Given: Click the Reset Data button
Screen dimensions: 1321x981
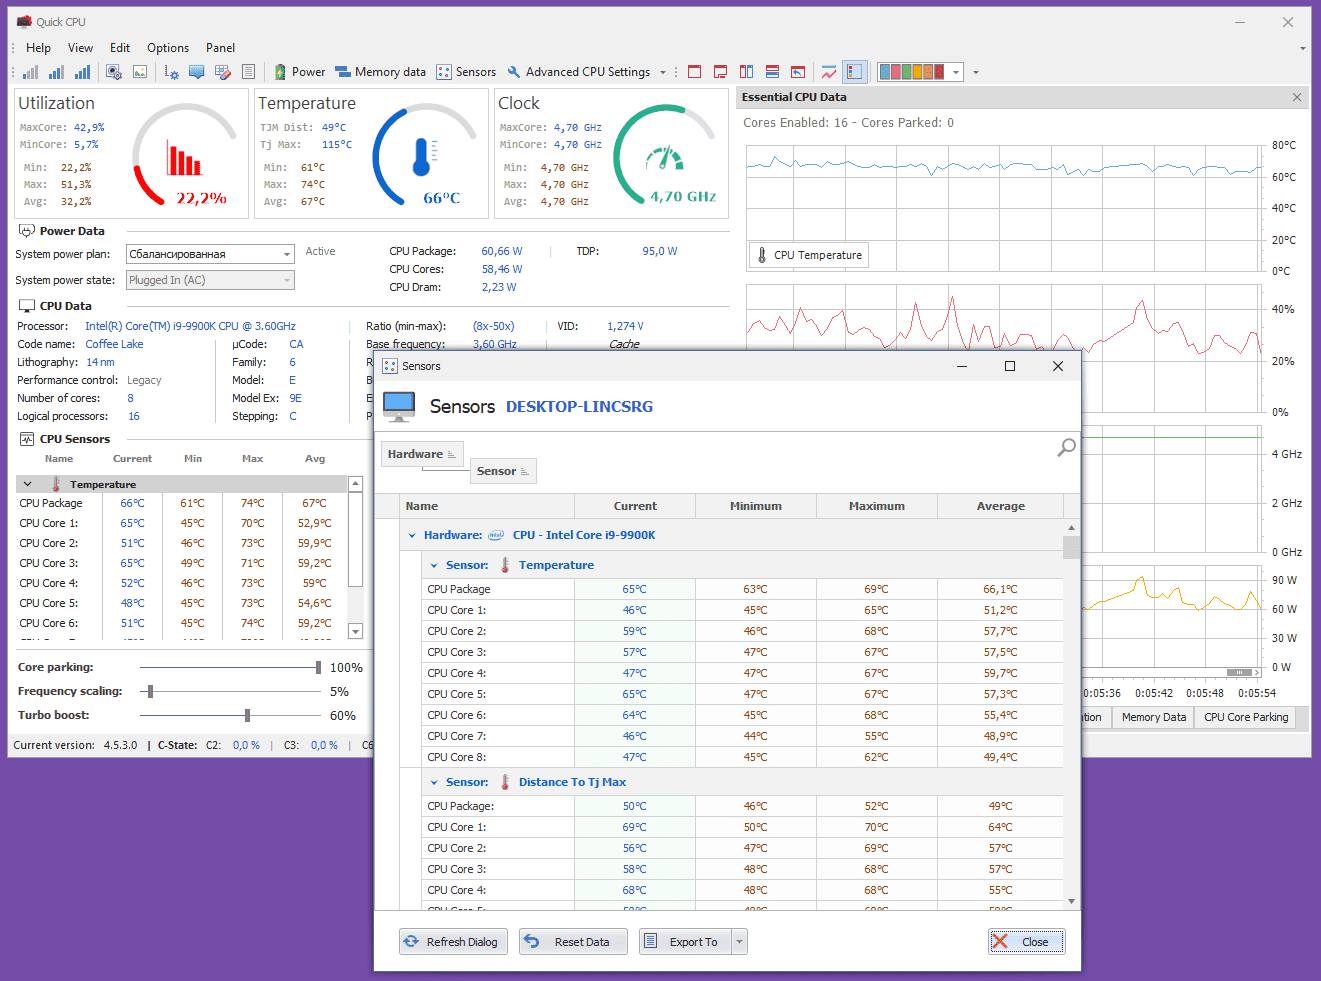Looking at the screenshot, I should (x=573, y=942).
